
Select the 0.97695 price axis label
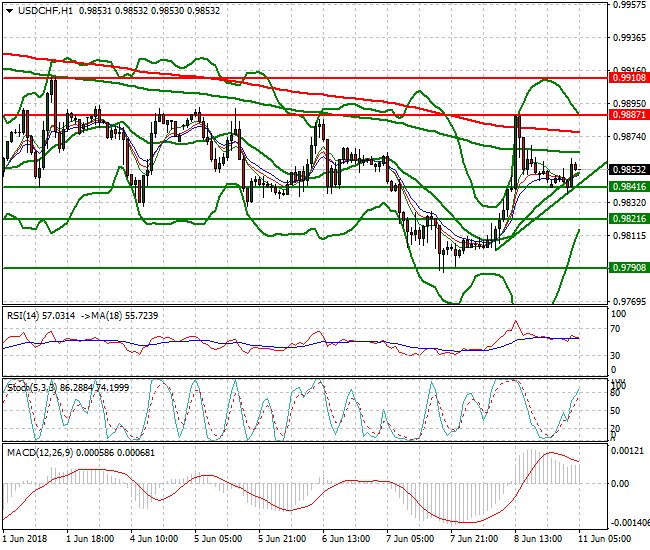tap(629, 302)
